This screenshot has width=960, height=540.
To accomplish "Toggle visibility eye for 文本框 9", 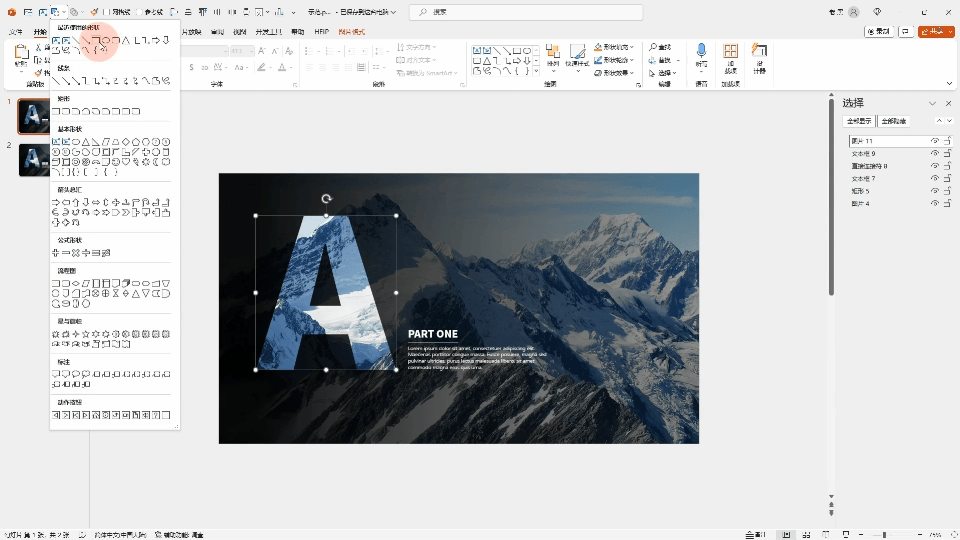I will point(935,154).
